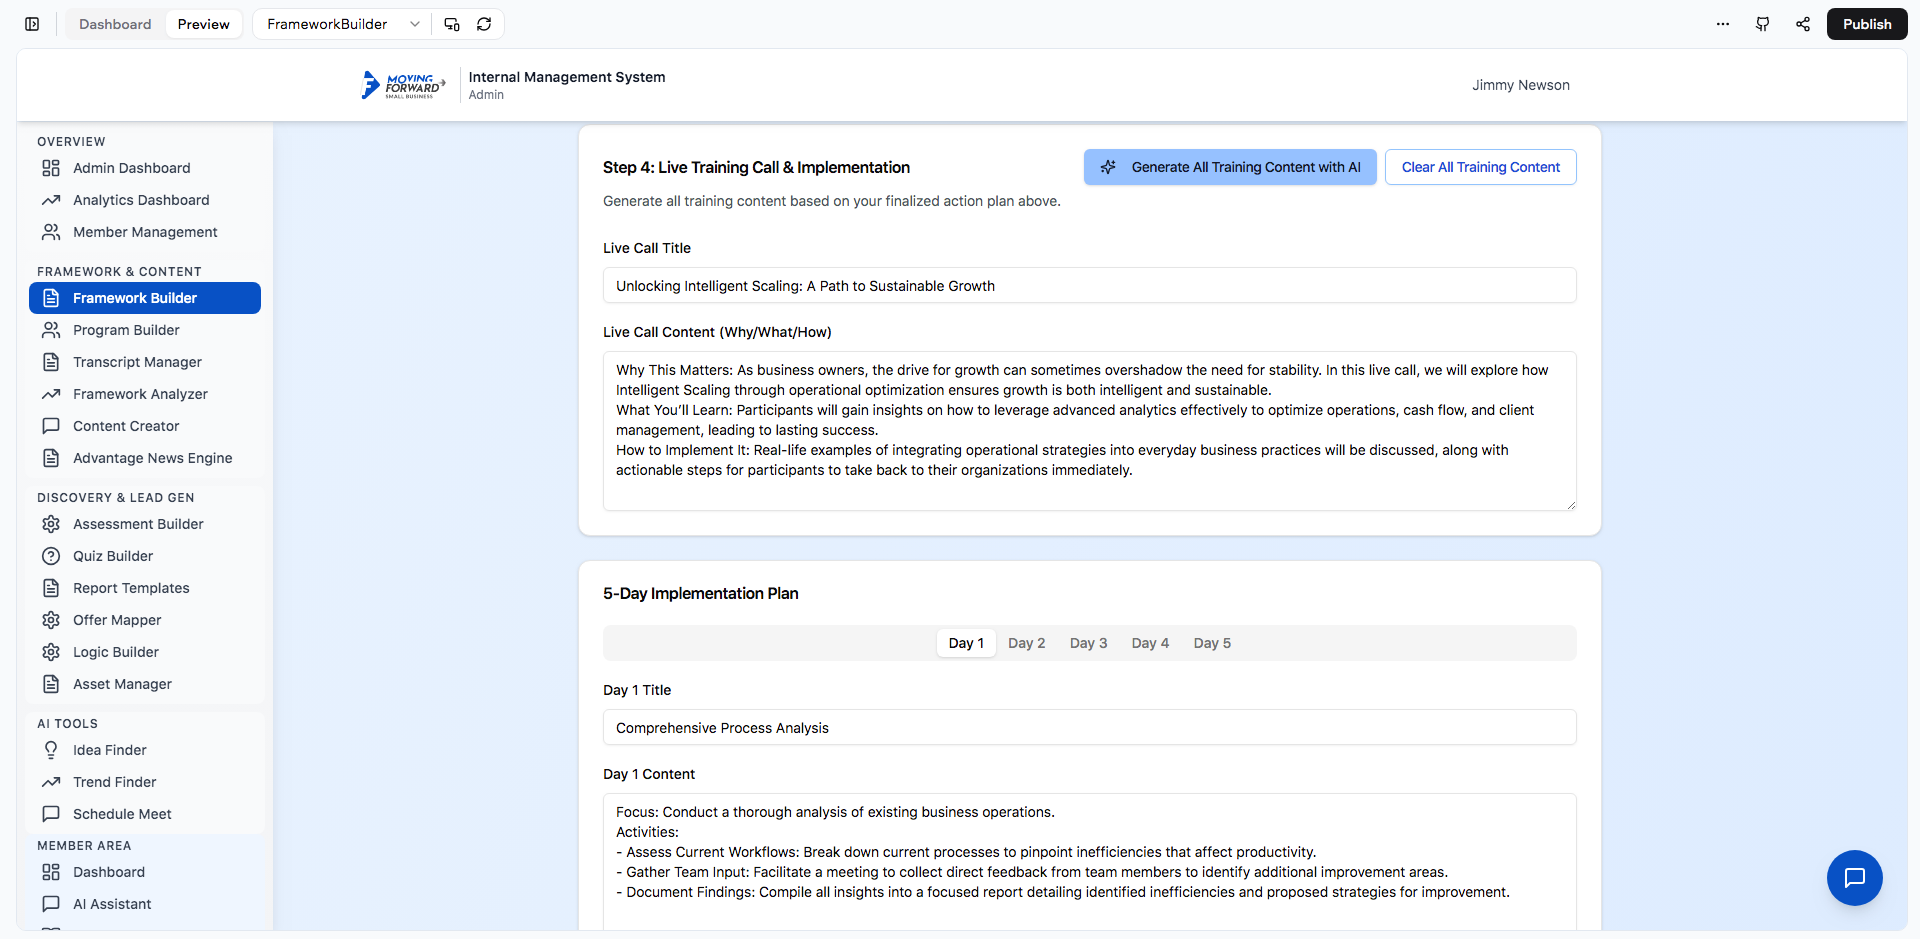
Task: Click Generate All Training Content with AI
Action: pos(1230,167)
